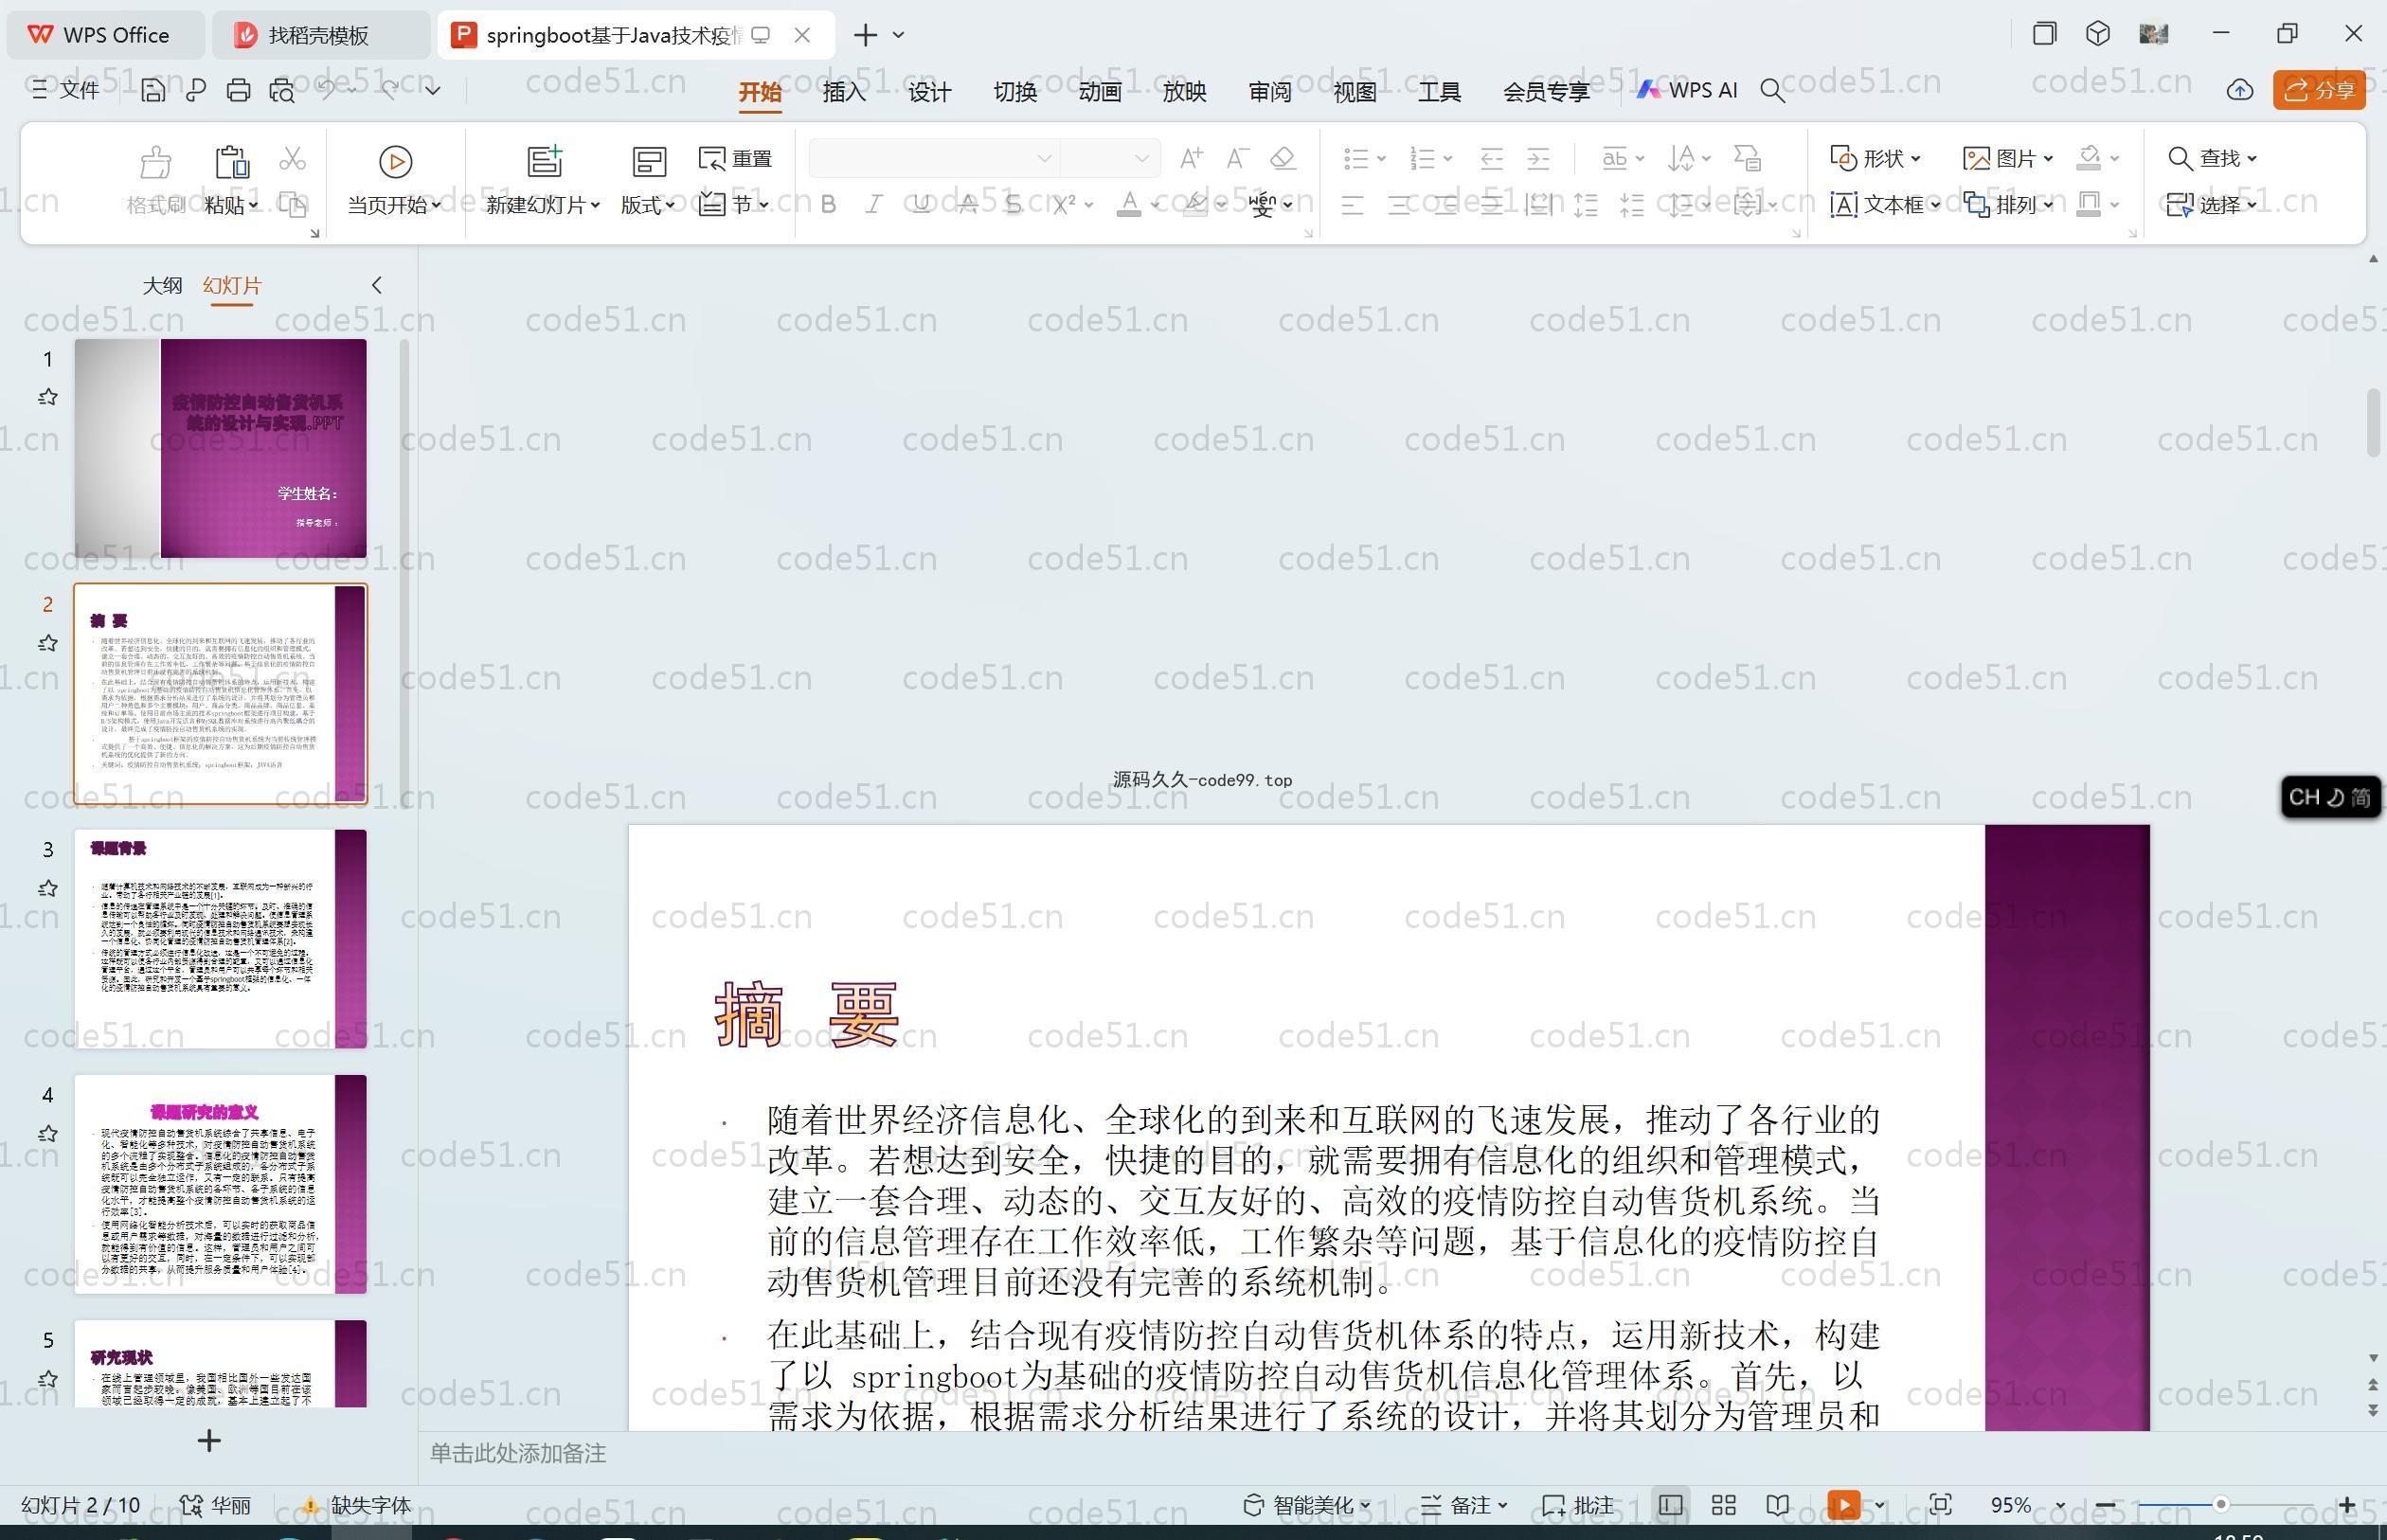Click the decrease indent icon

1491,158
